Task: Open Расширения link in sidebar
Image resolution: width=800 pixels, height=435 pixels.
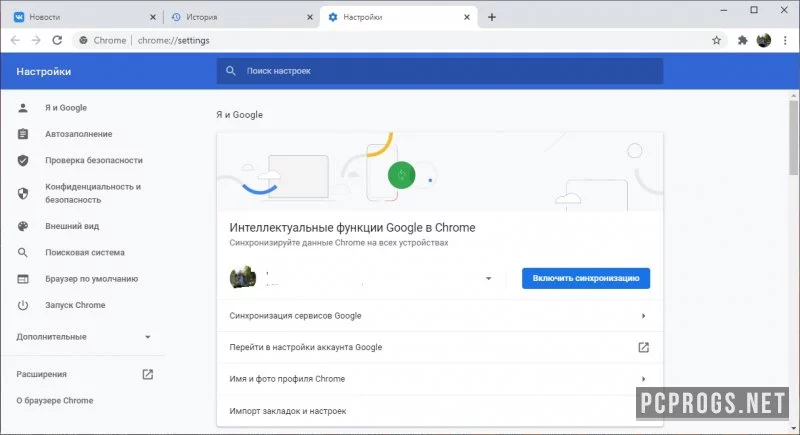Action: (x=41, y=374)
